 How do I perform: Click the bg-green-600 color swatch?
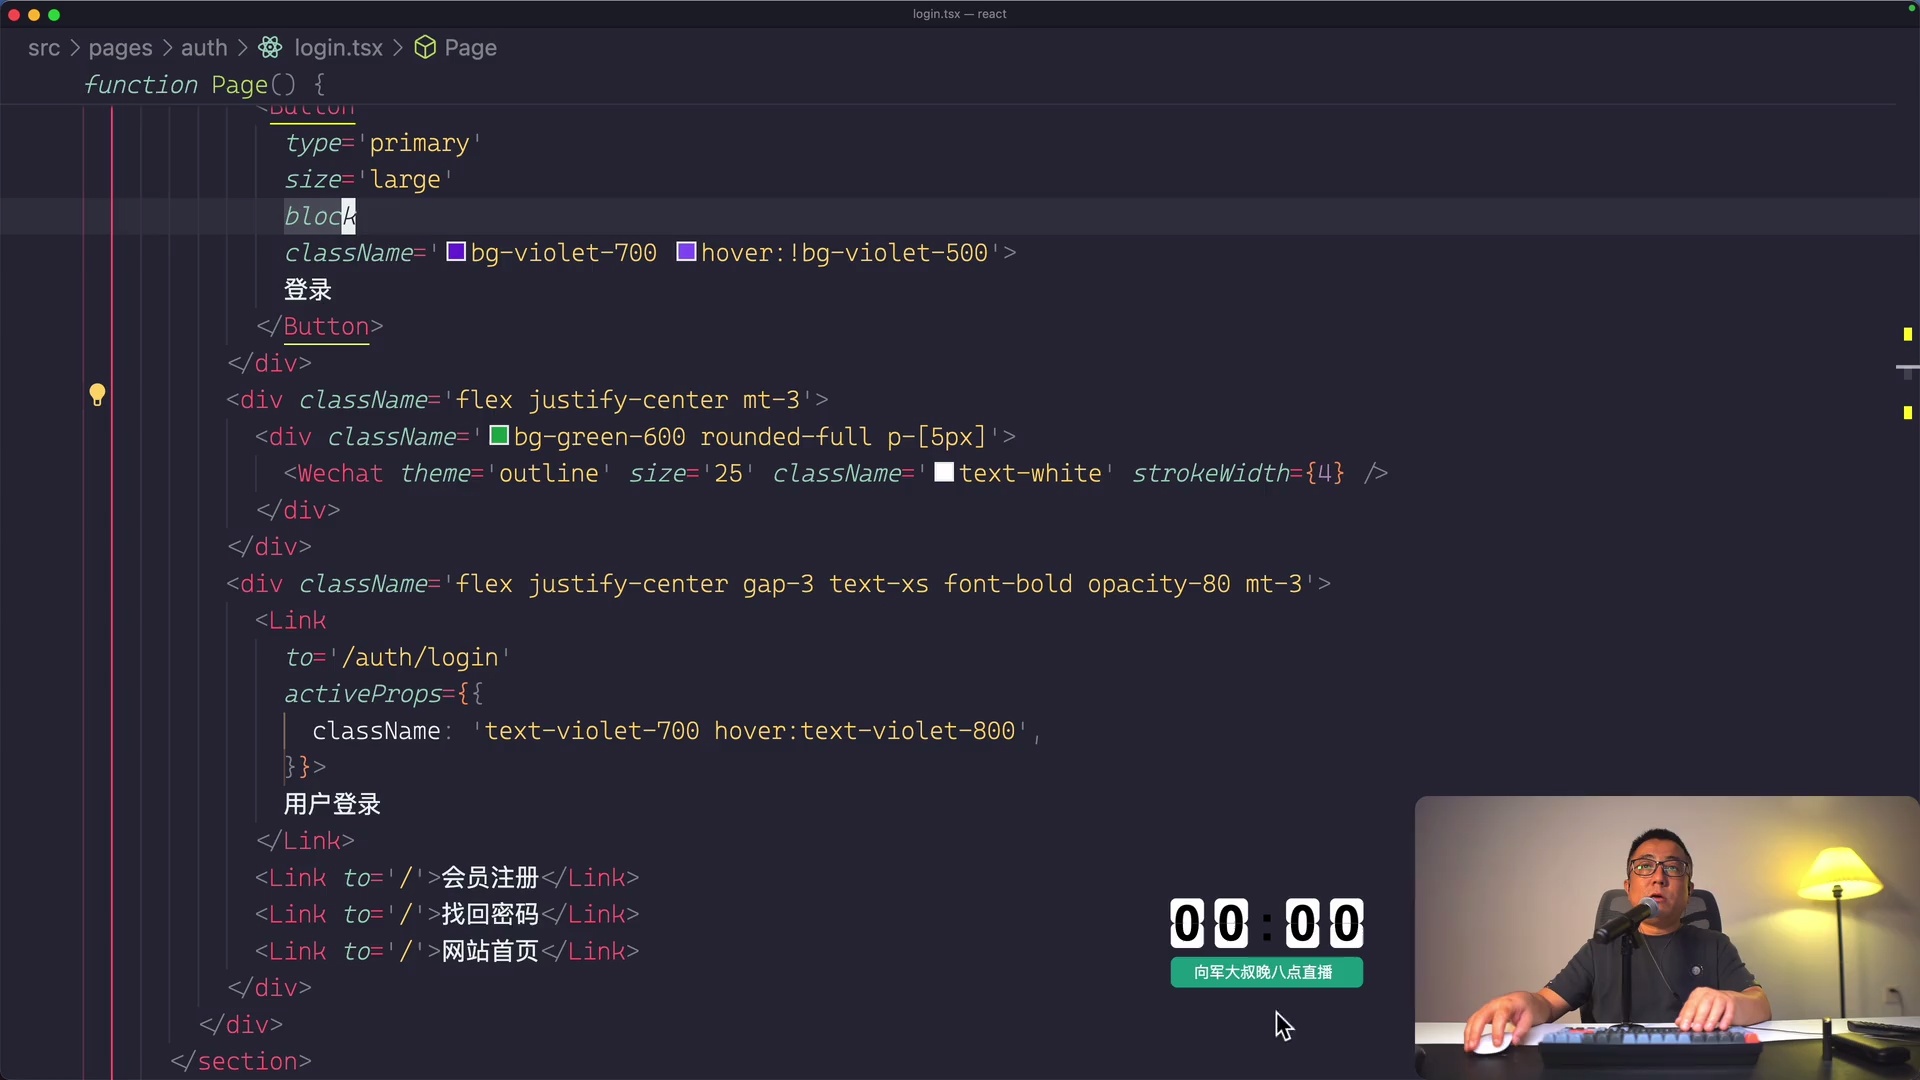click(499, 436)
